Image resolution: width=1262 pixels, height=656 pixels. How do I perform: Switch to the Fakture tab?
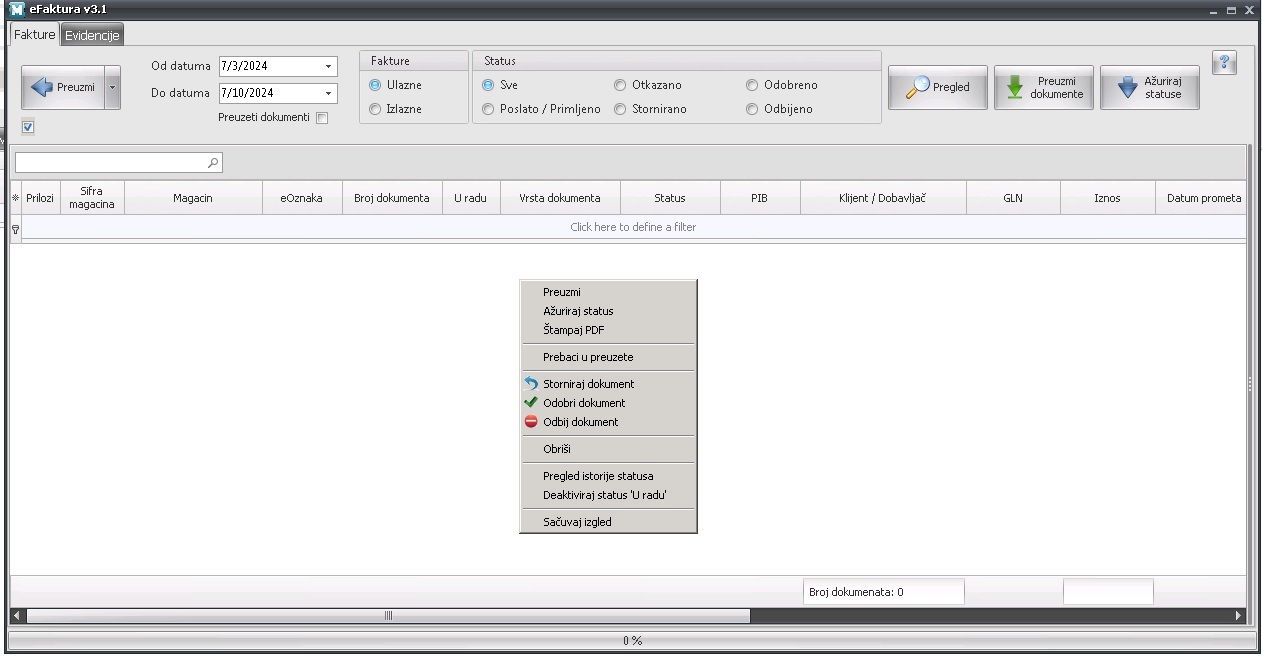[x=35, y=34]
